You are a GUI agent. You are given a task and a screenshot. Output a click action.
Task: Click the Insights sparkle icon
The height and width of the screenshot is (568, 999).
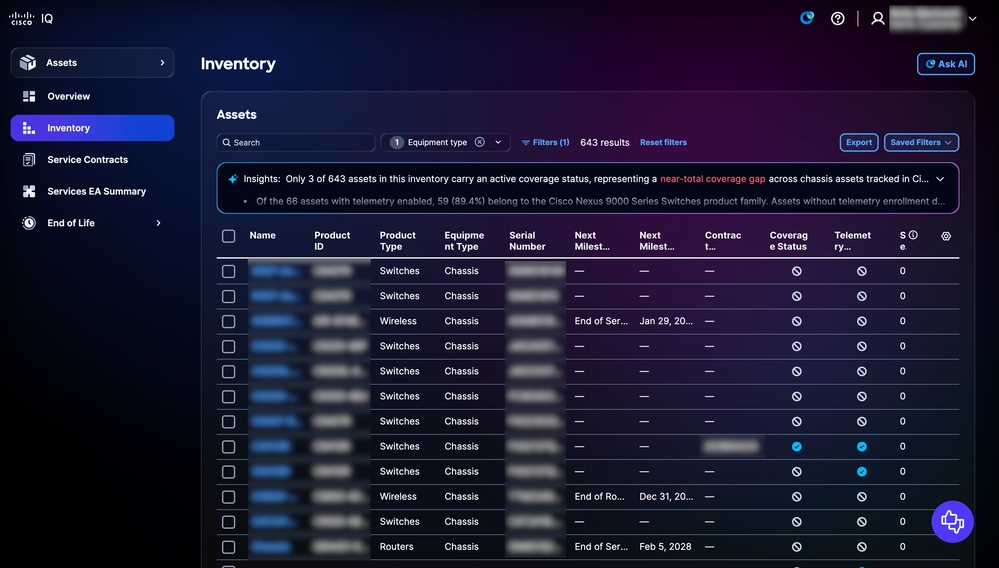[233, 179]
